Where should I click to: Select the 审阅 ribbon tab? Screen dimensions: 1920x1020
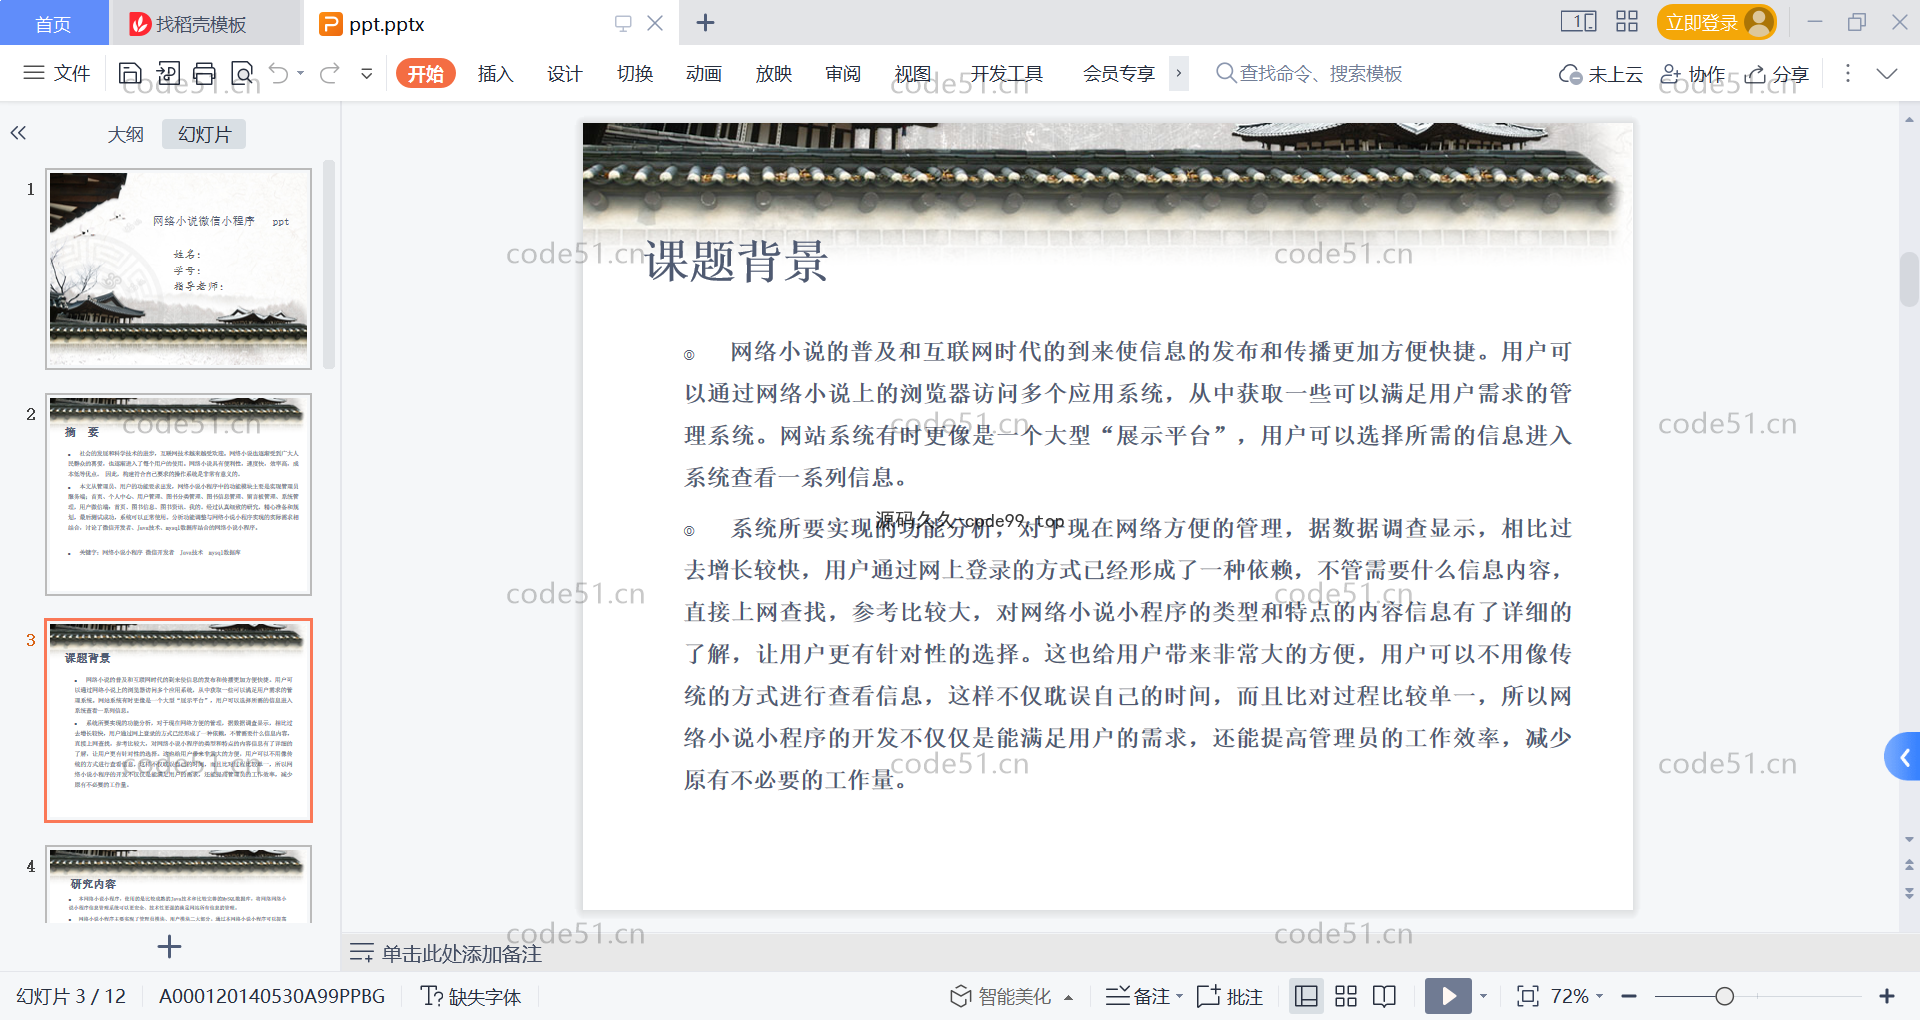843,73
